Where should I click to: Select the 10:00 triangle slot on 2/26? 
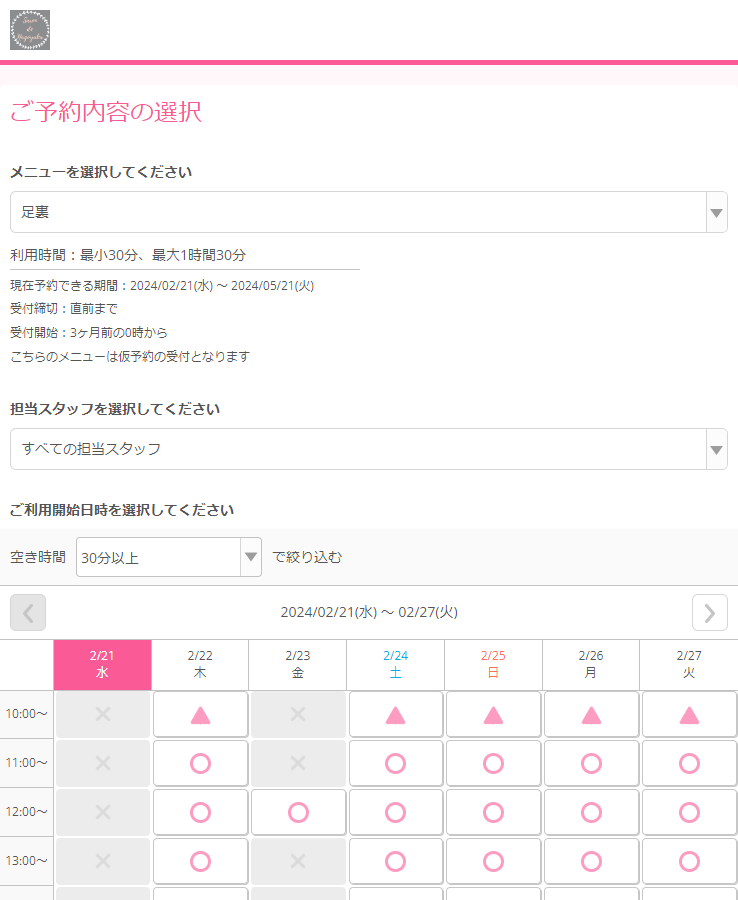[591, 714]
